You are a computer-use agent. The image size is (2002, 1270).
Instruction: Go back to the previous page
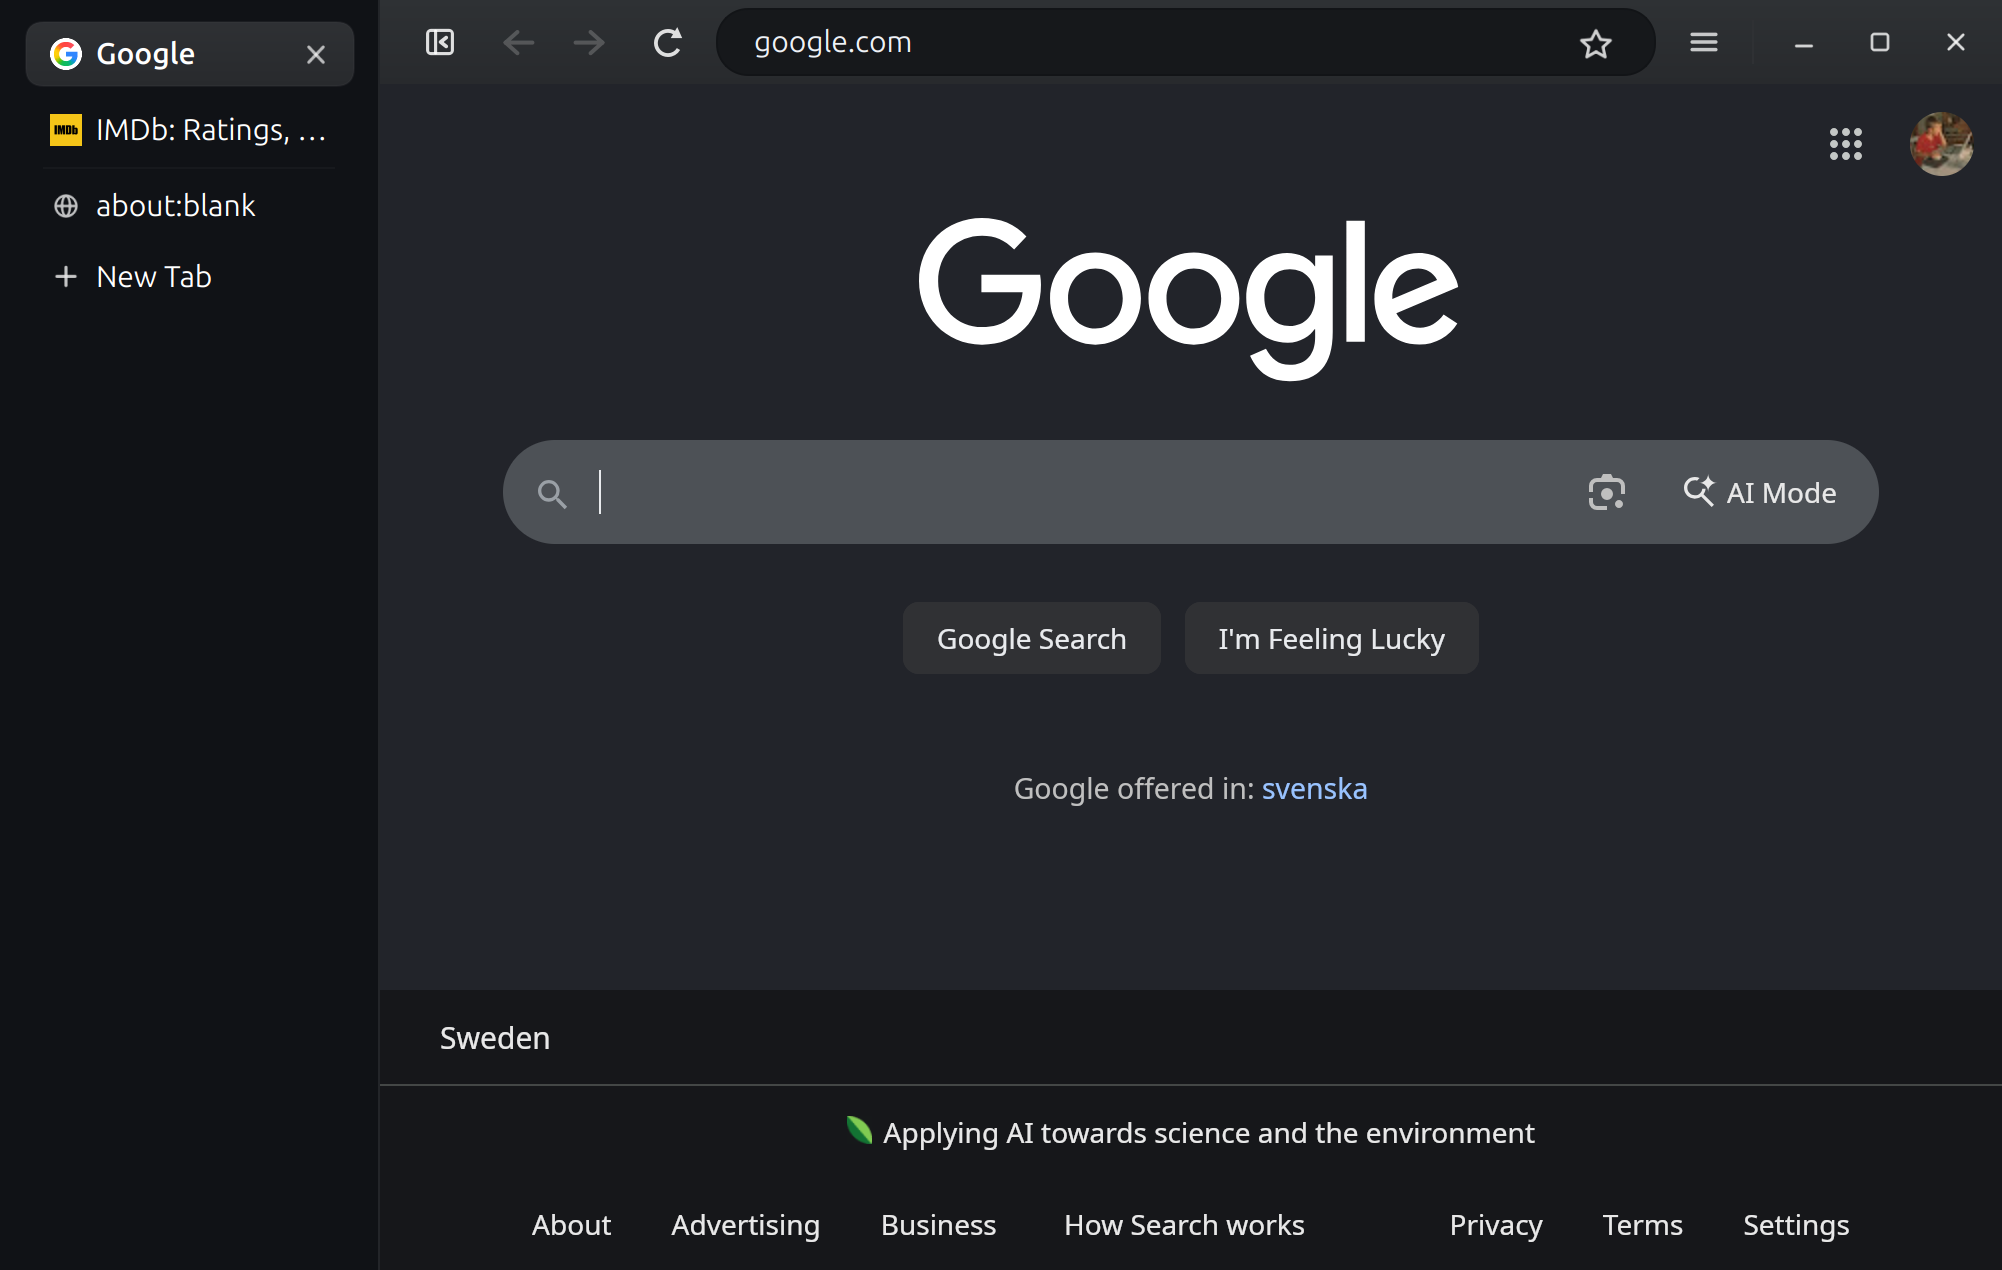click(518, 42)
